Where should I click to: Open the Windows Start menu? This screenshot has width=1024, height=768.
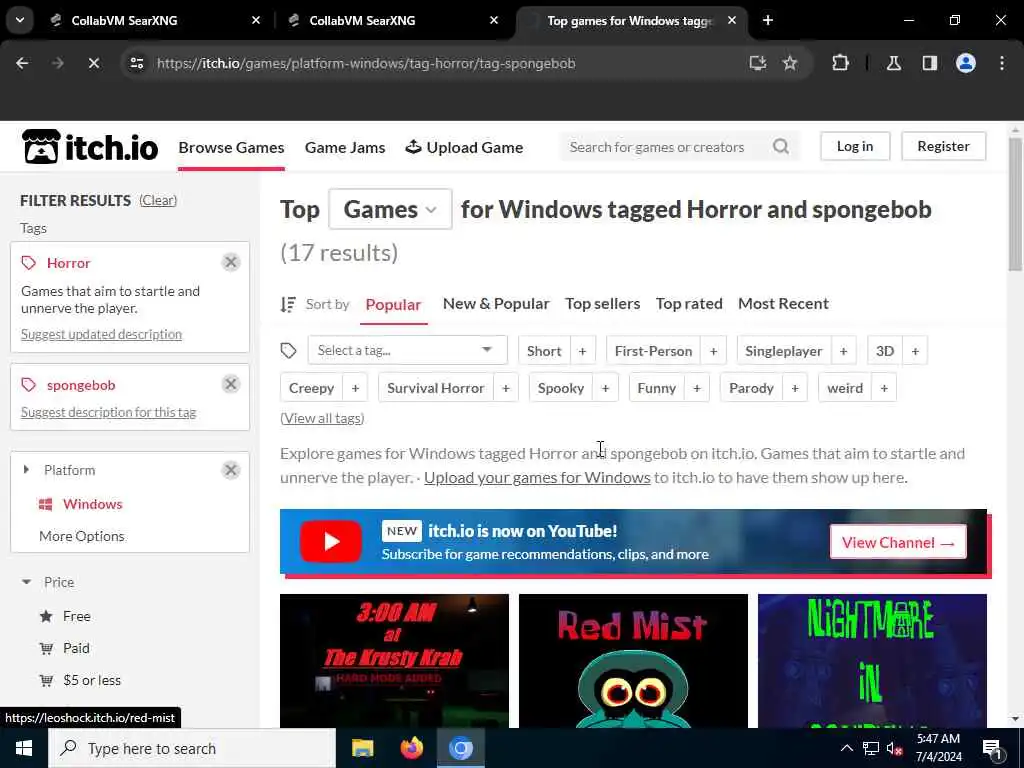click(x=24, y=748)
